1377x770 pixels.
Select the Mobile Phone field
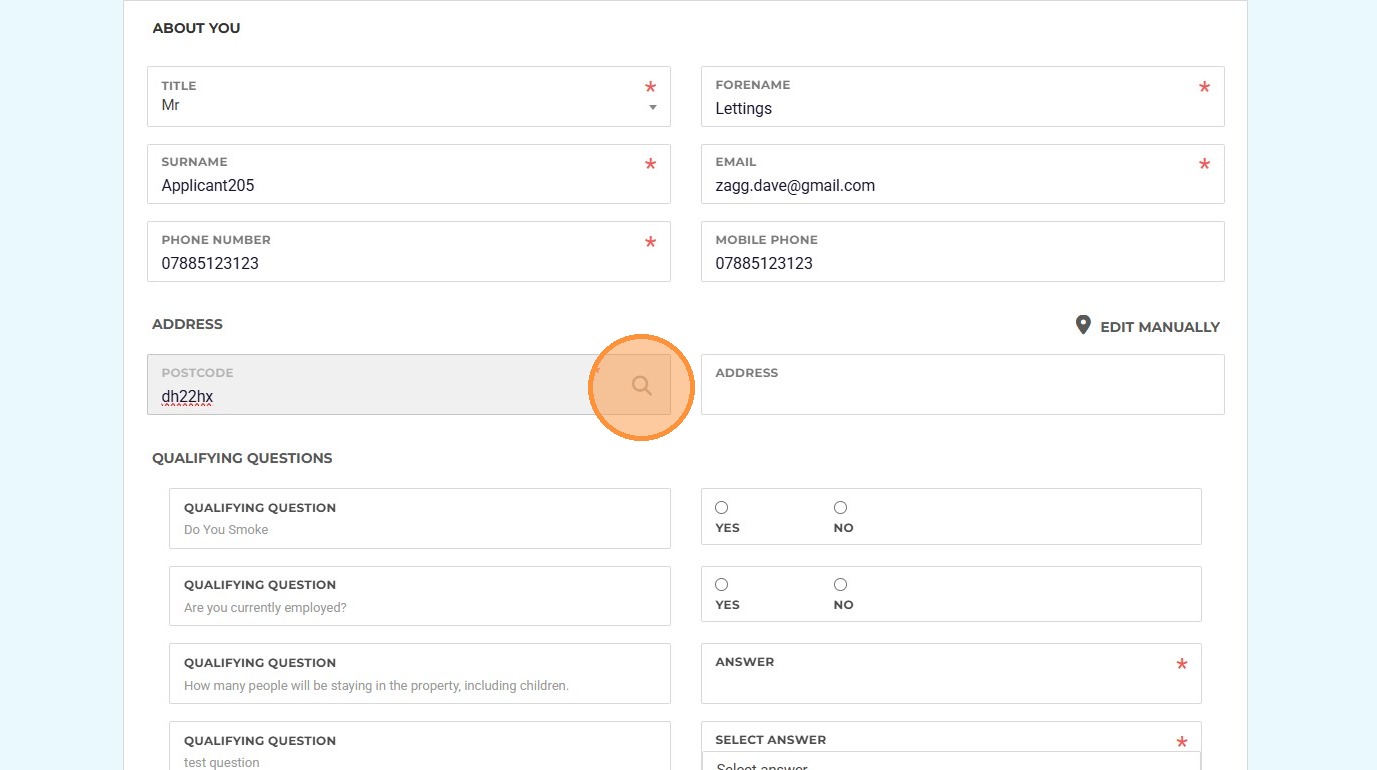coord(950,263)
